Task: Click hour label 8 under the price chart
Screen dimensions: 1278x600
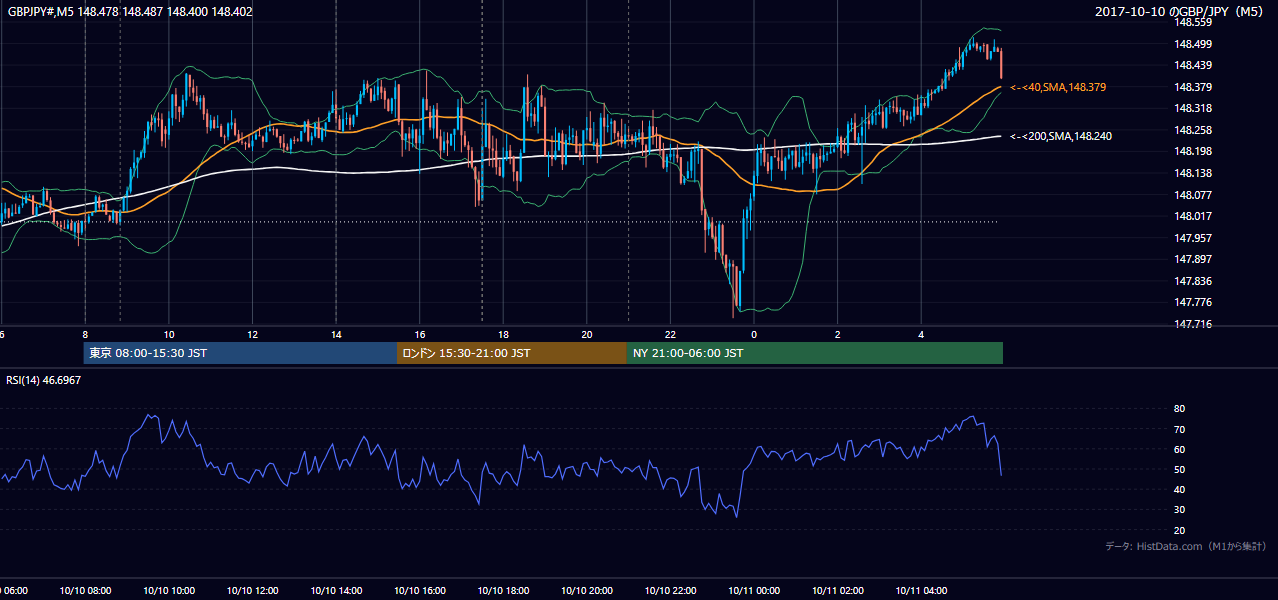Action: [x=85, y=335]
